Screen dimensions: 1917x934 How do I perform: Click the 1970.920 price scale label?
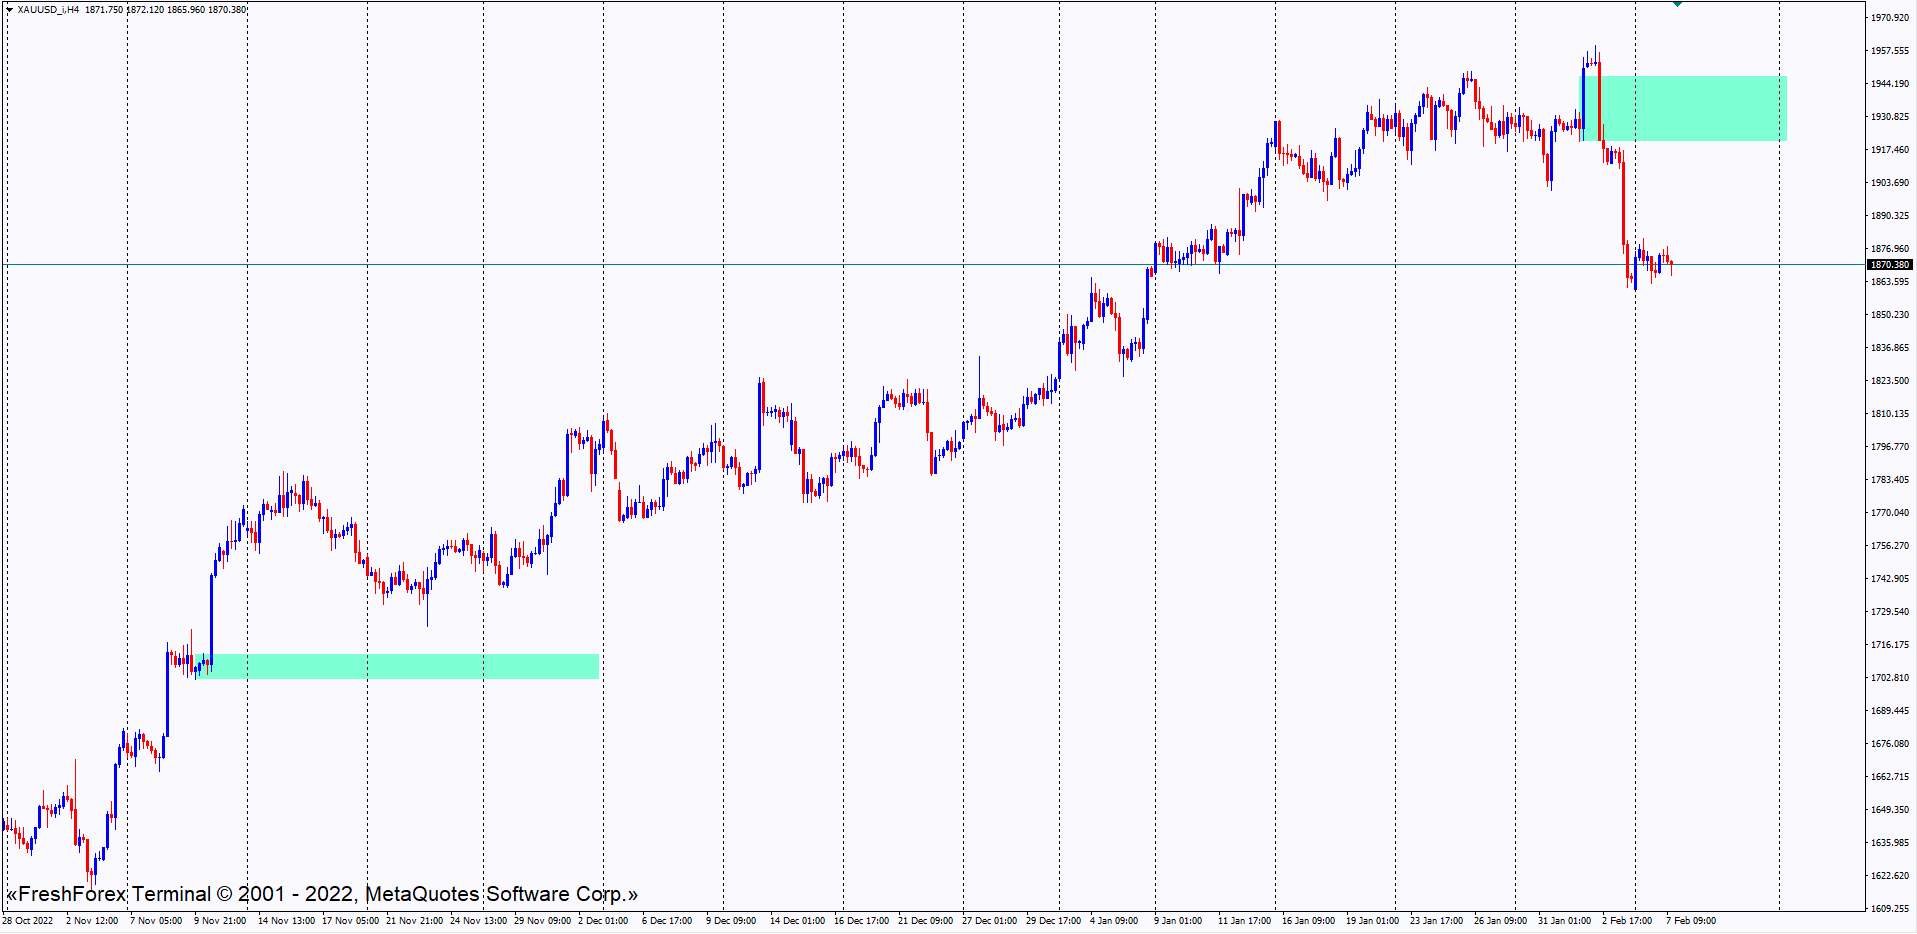tap(1889, 18)
